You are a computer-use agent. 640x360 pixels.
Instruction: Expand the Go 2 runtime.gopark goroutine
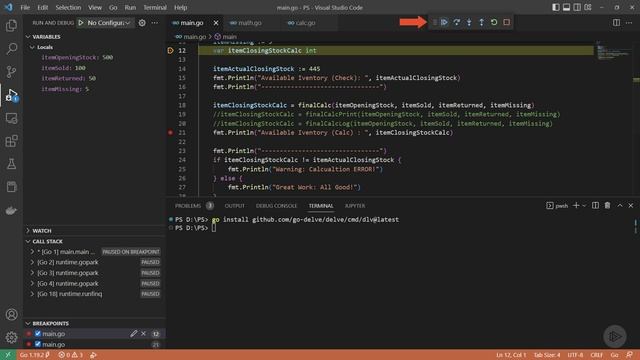(x=32, y=262)
